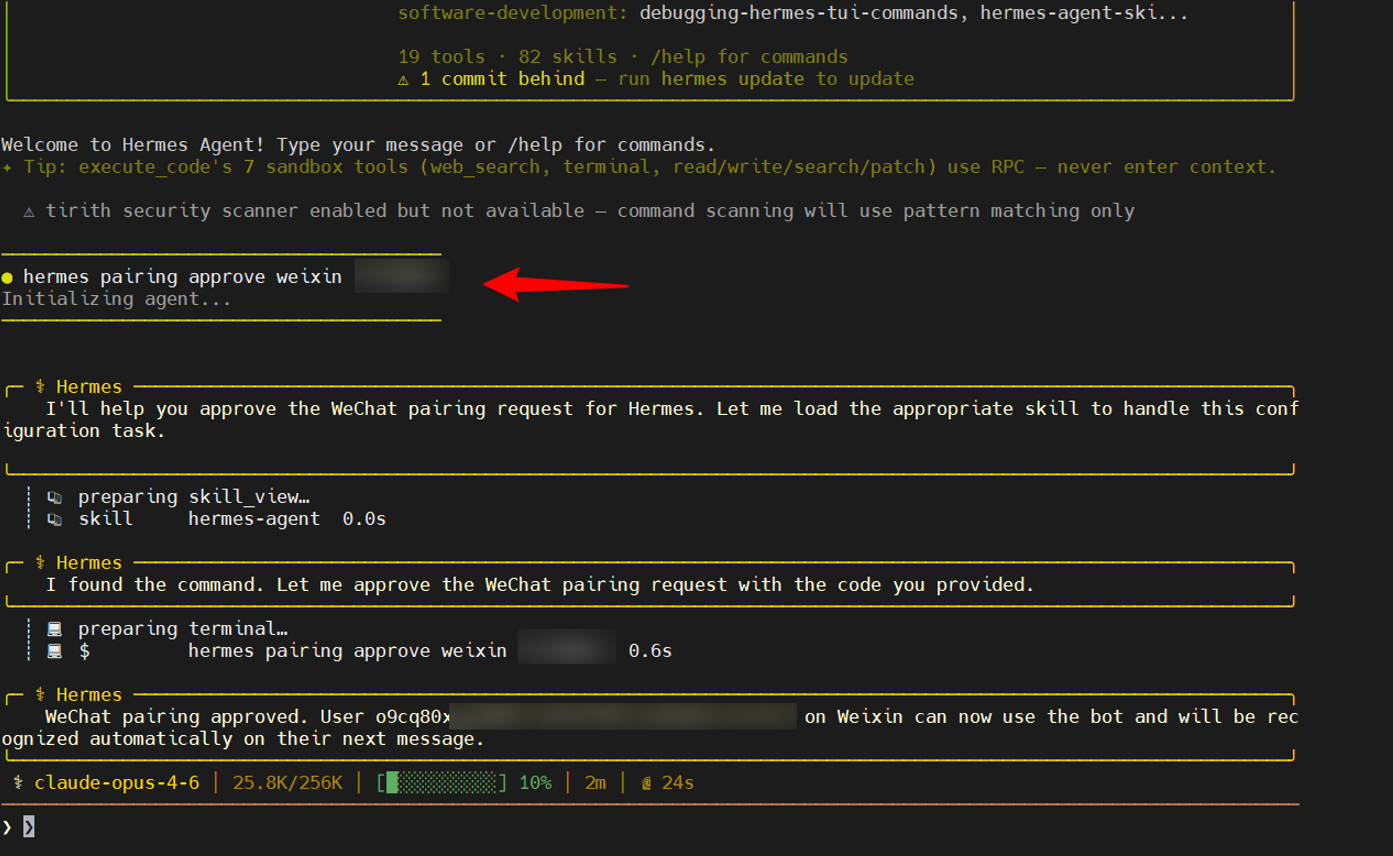This screenshot has width=1393, height=856.
Task: Click '1 commit behind' update notice
Action: (x=502, y=79)
